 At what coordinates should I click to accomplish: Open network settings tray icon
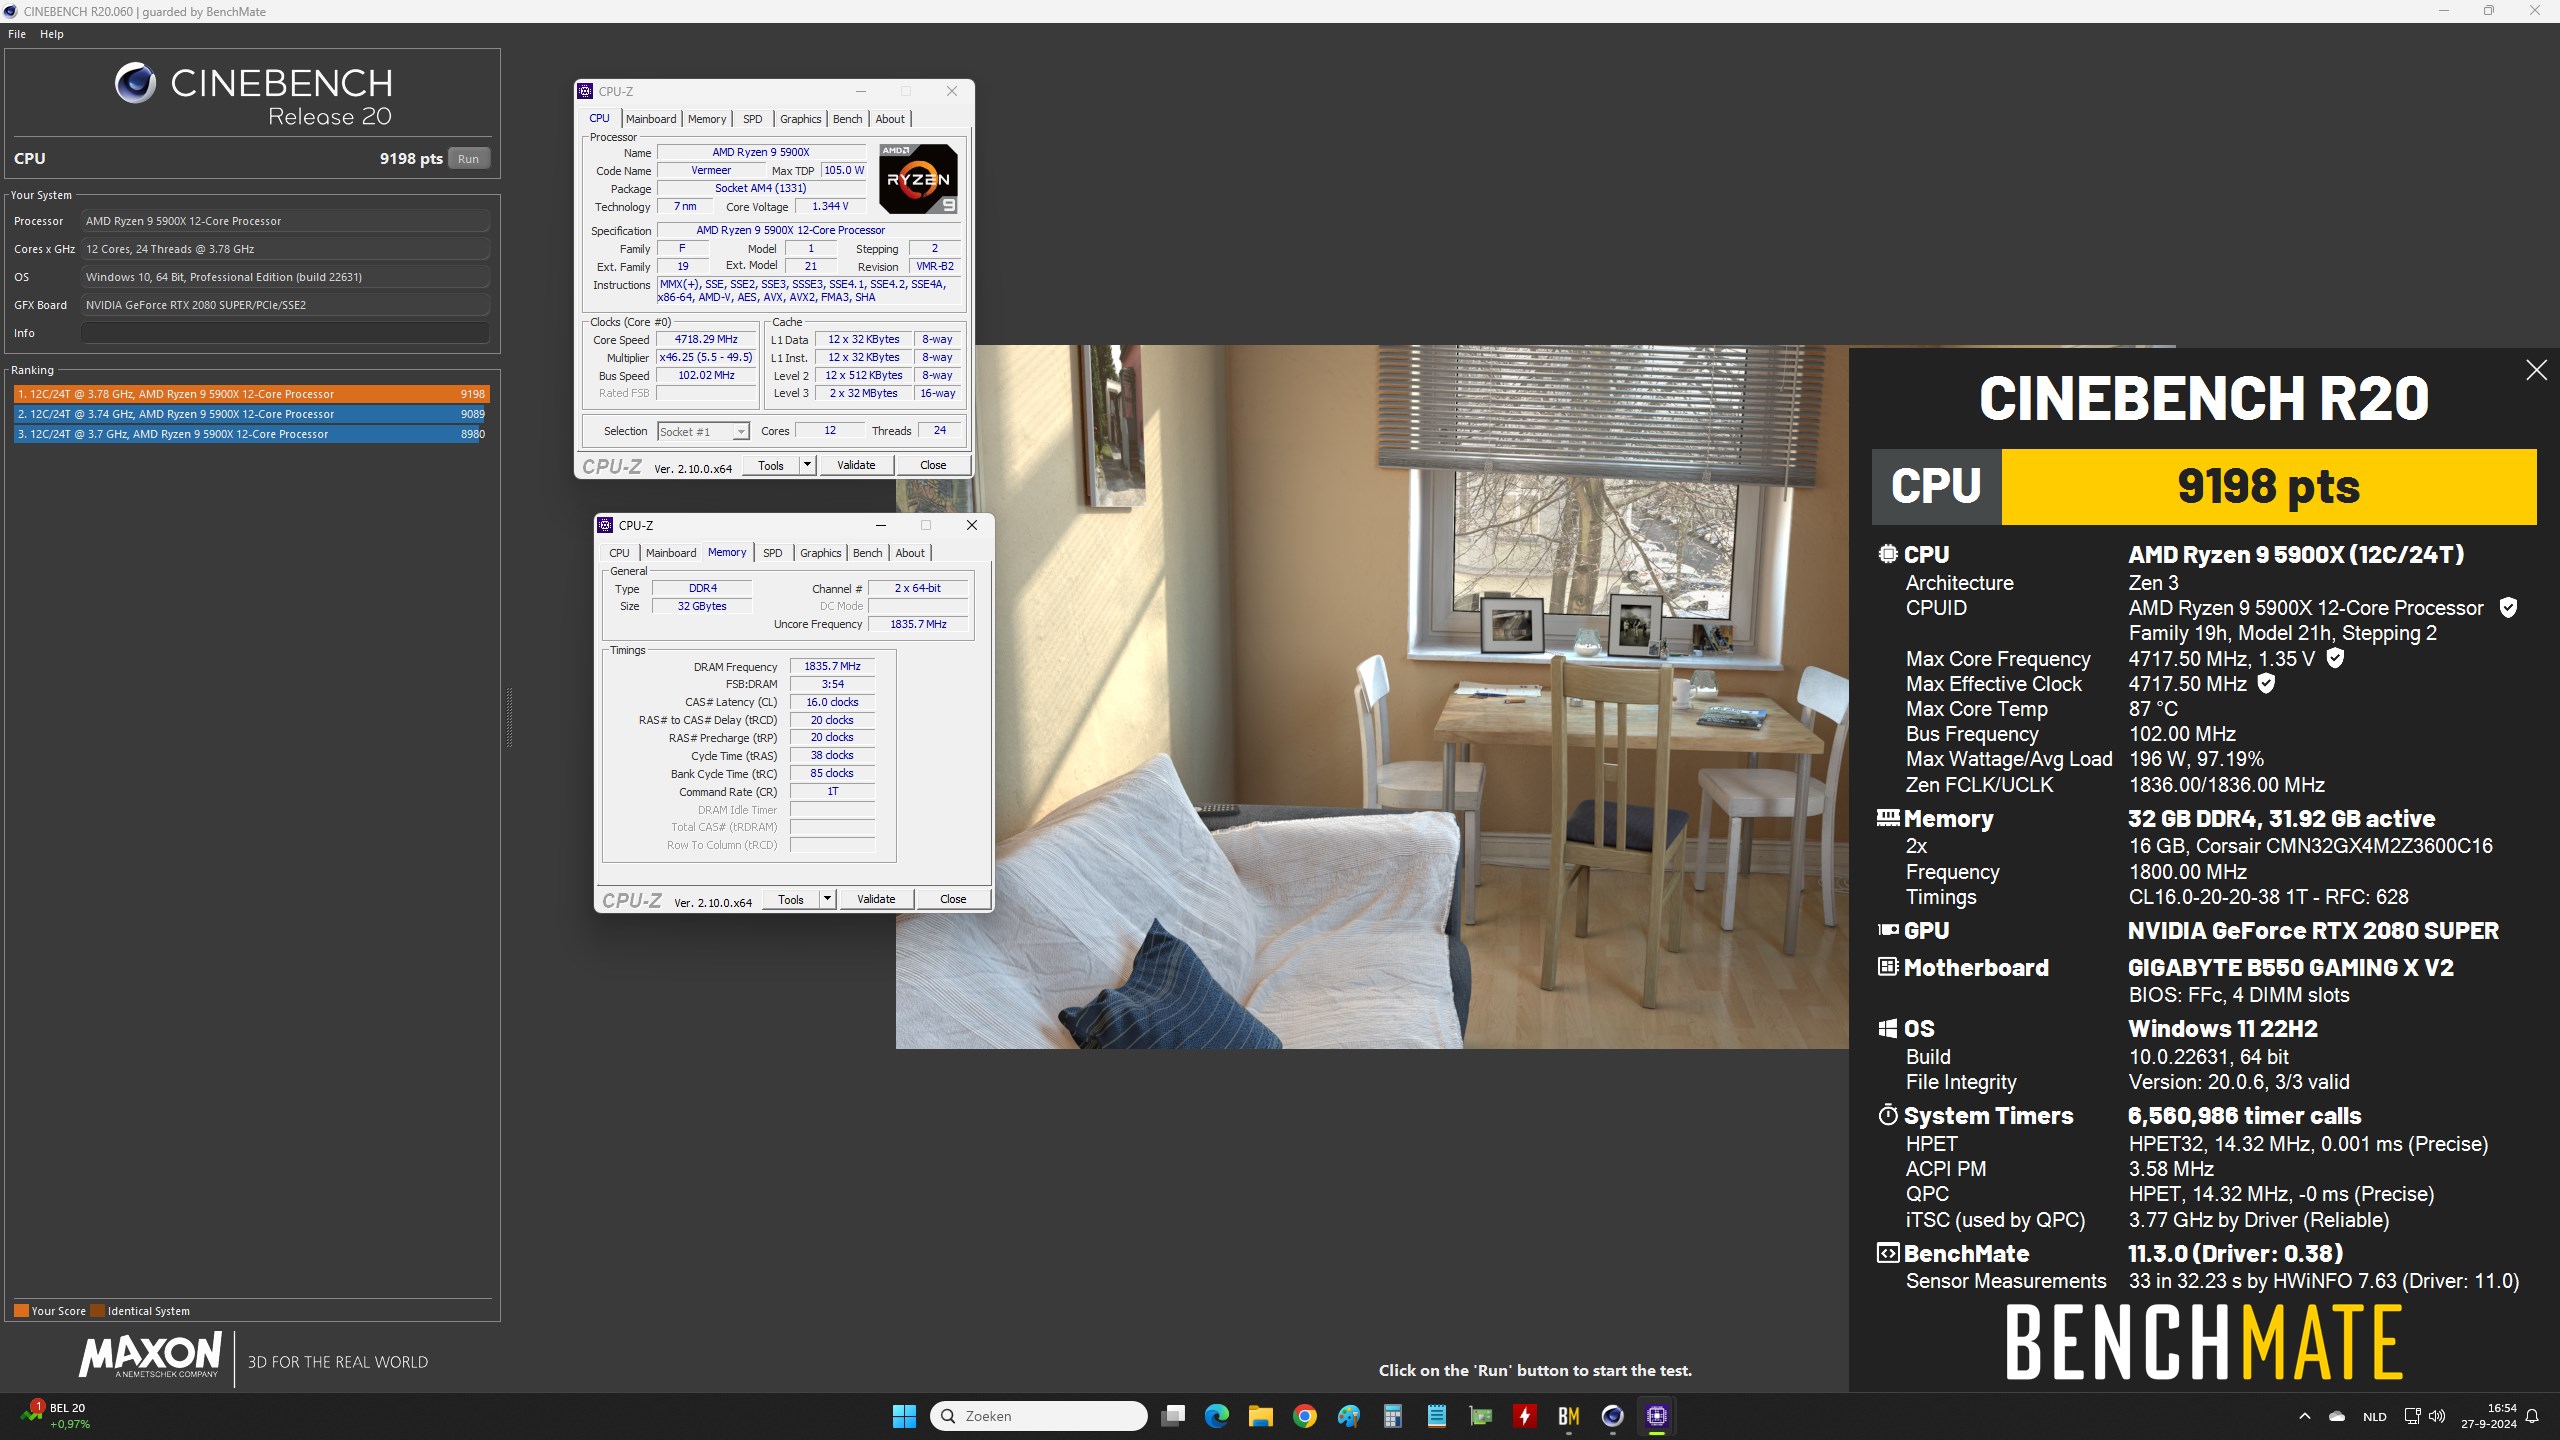pos(2411,1416)
